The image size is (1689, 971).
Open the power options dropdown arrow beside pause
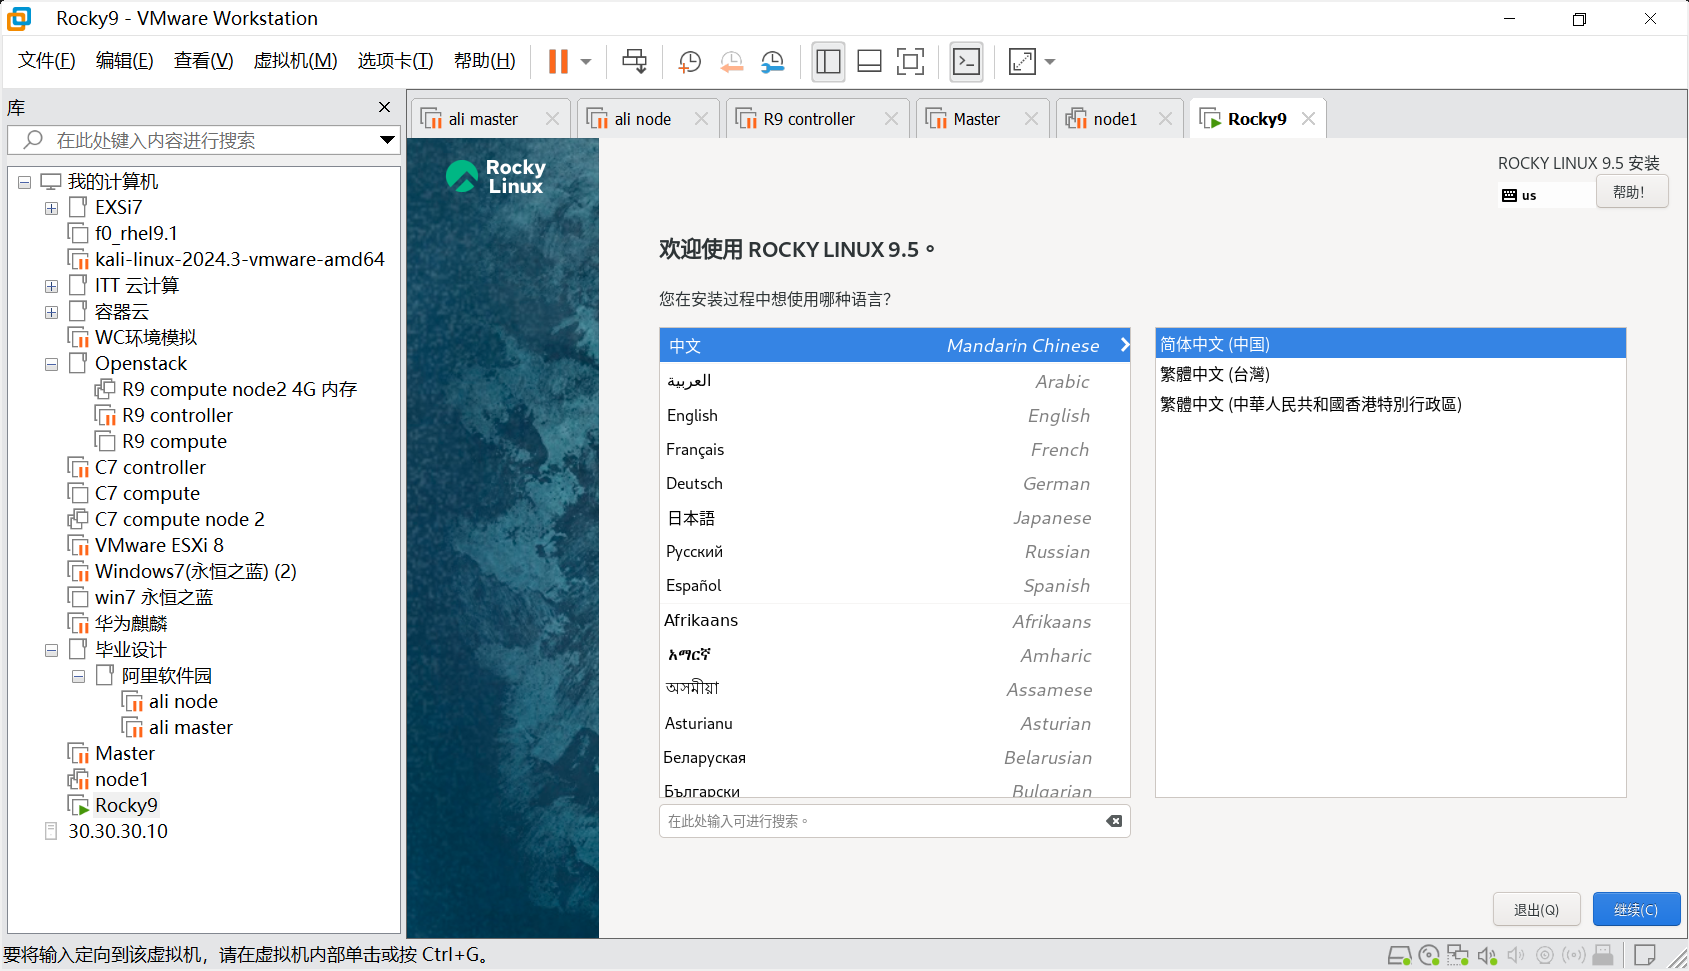coord(586,62)
